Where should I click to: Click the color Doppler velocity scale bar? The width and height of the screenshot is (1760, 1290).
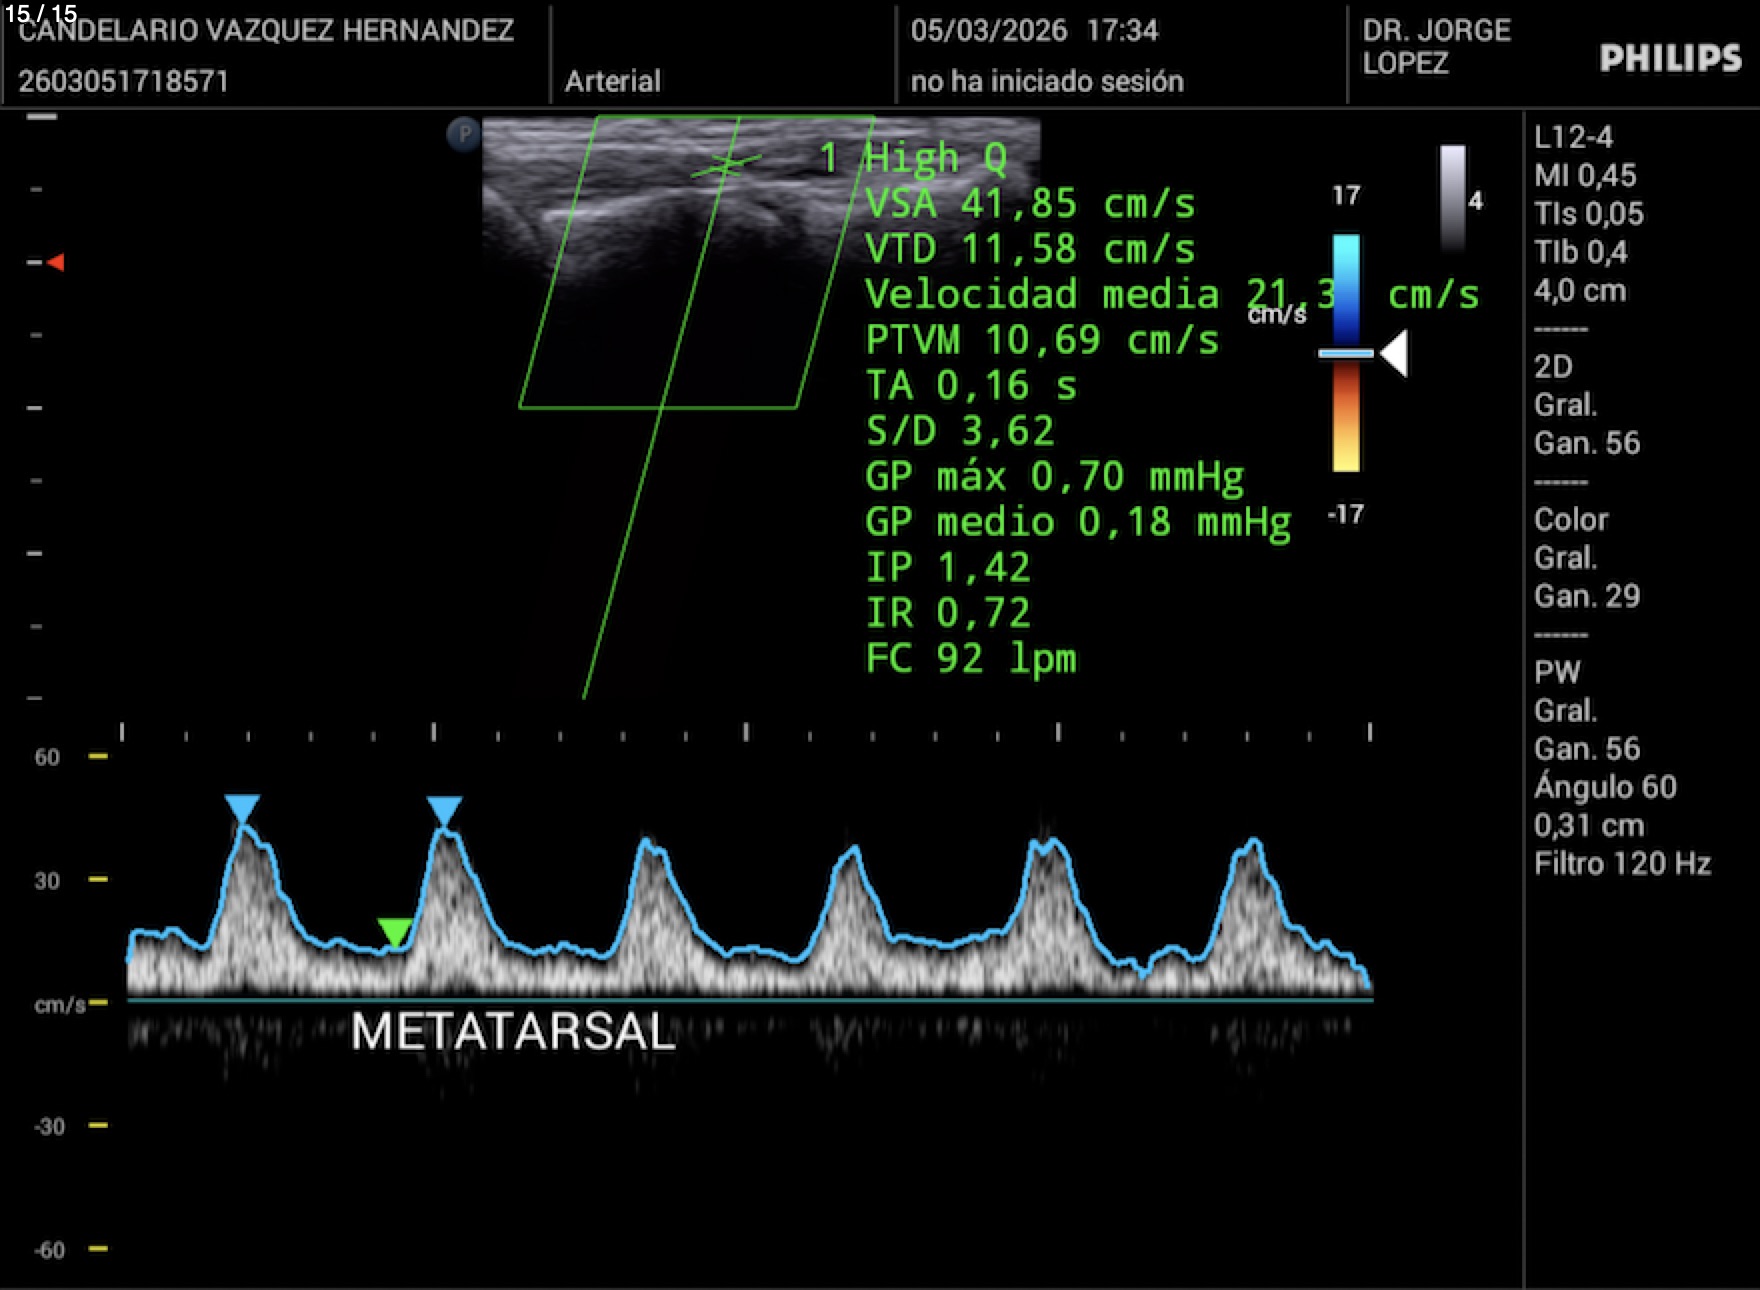[x=1346, y=352]
